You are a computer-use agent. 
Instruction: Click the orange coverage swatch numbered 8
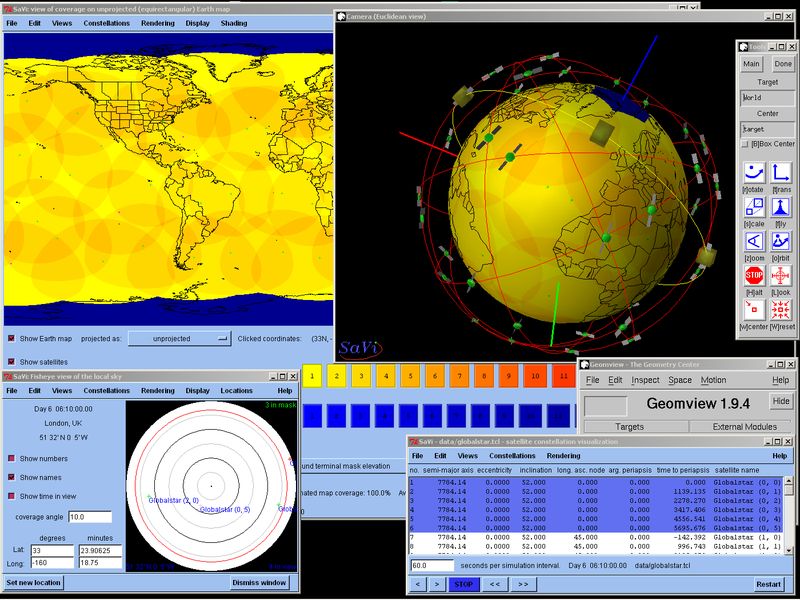click(x=484, y=376)
